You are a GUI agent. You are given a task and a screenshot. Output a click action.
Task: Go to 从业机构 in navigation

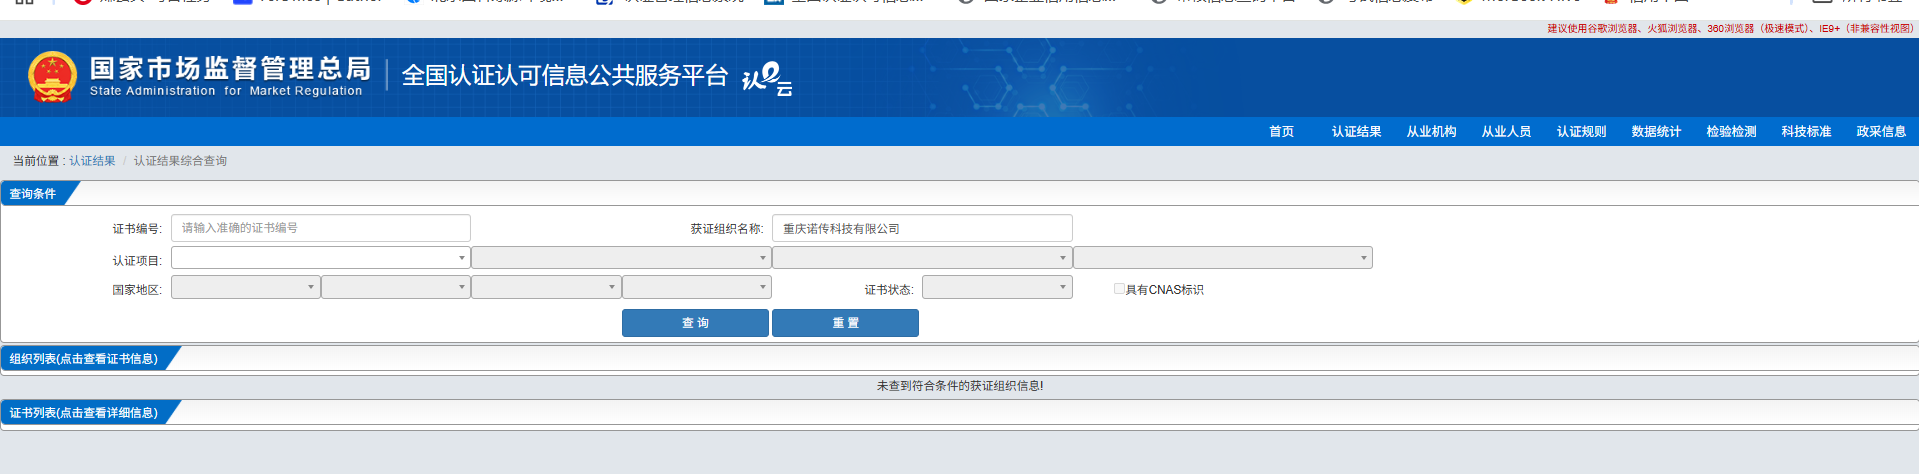pos(1431,132)
